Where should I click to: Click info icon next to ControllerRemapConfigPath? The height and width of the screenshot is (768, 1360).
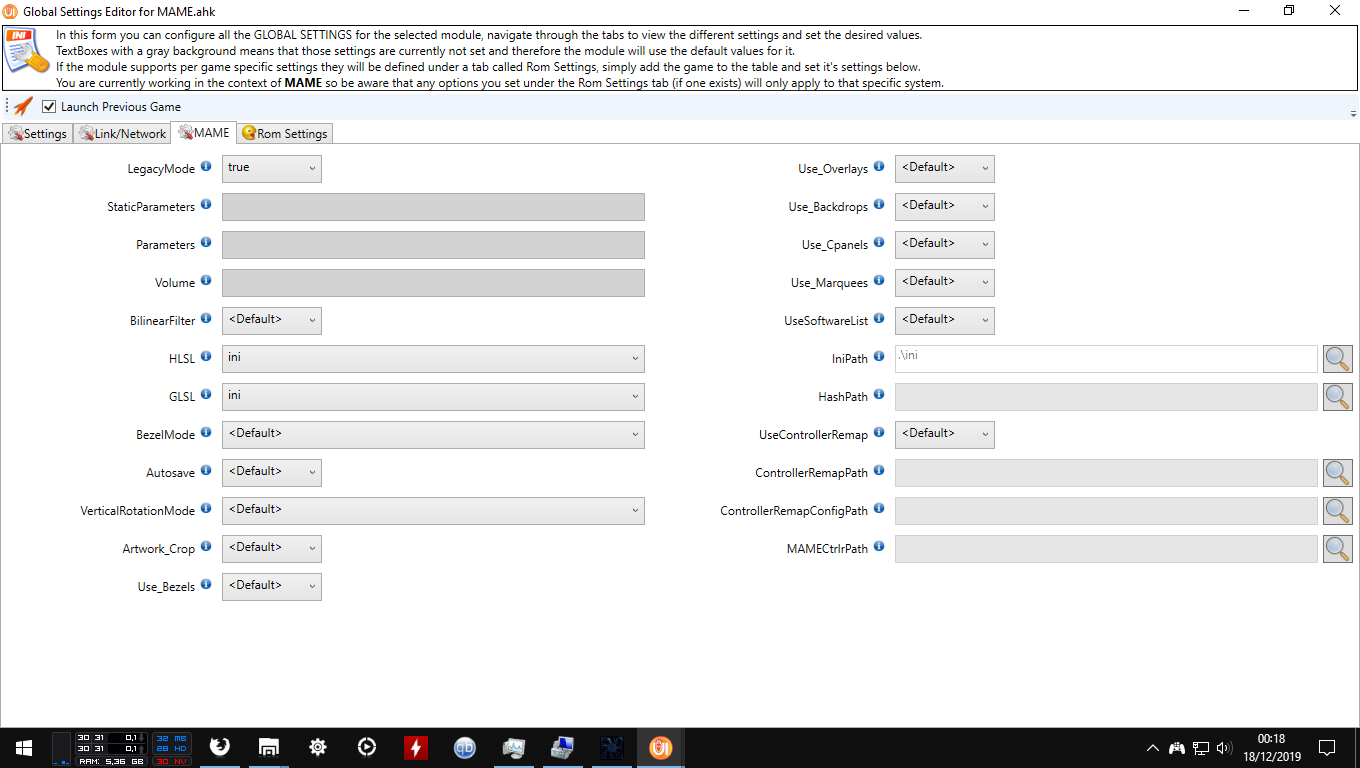coord(879,509)
